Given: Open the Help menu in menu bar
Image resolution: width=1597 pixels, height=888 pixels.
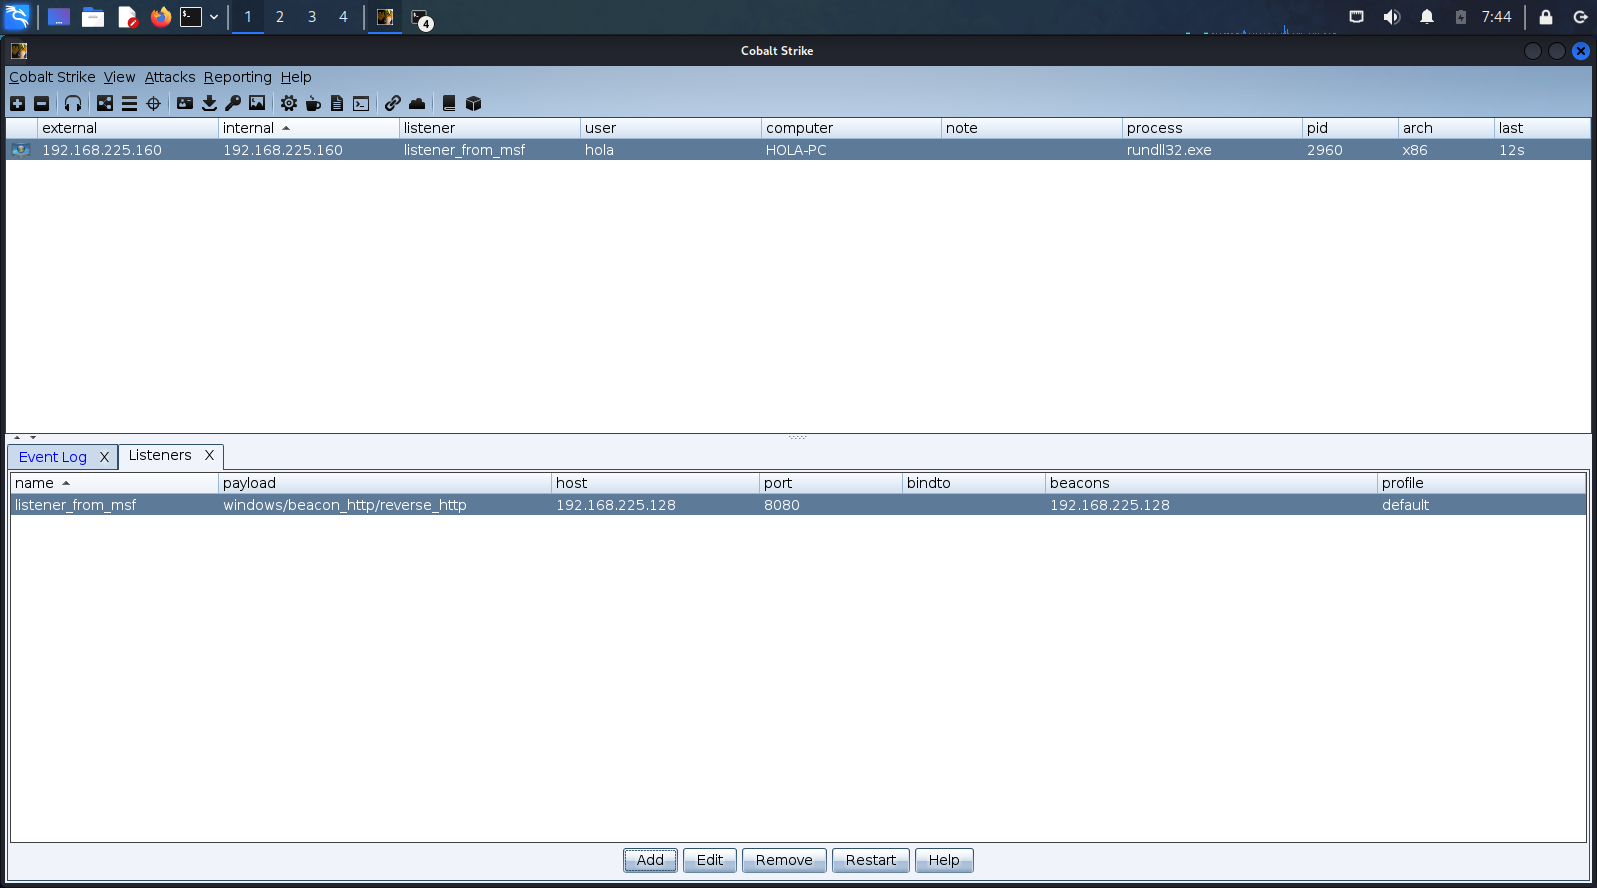Looking at the screenshot, I should 296,77.
